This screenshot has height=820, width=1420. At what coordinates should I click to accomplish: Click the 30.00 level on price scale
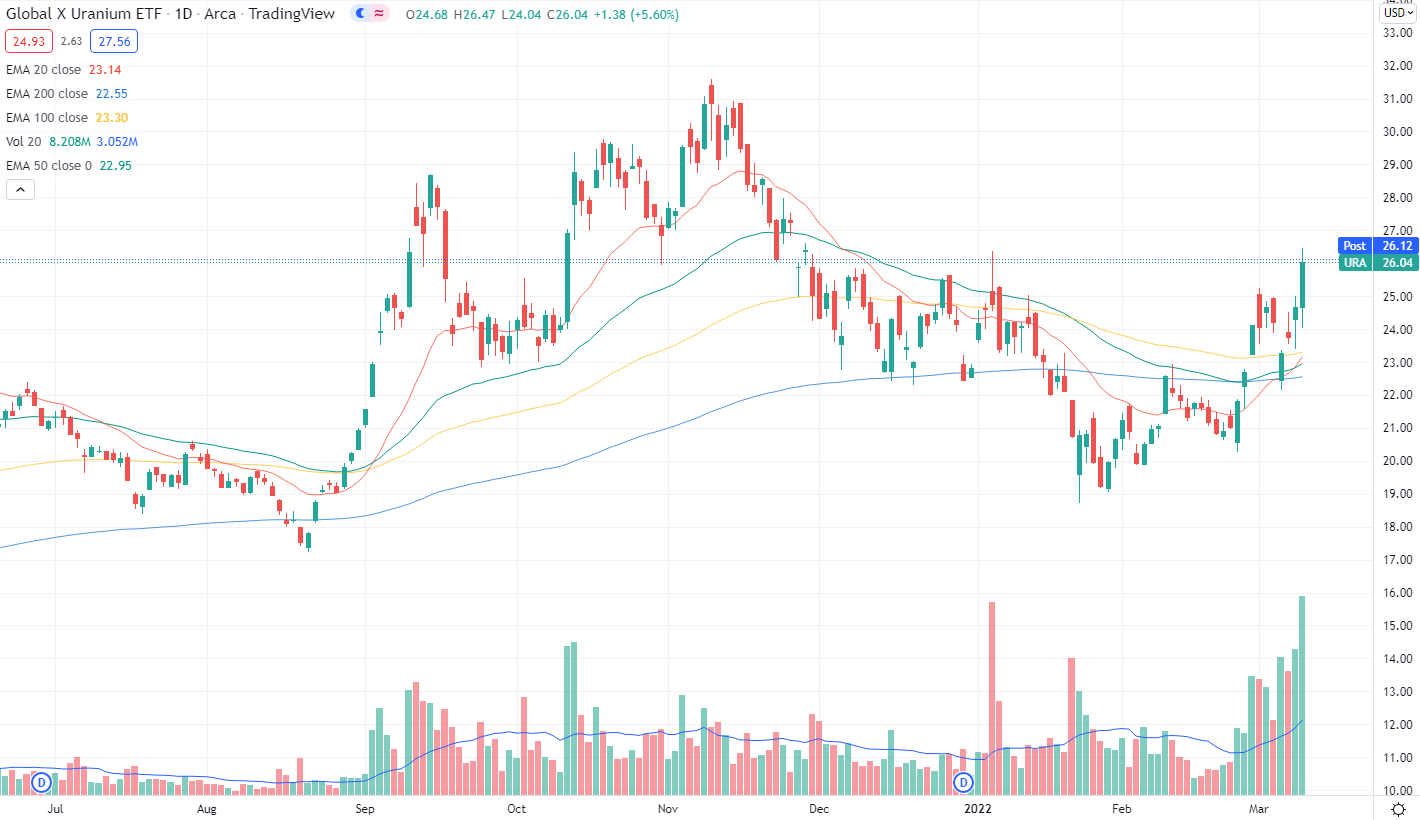click(x=1396, y=132)
